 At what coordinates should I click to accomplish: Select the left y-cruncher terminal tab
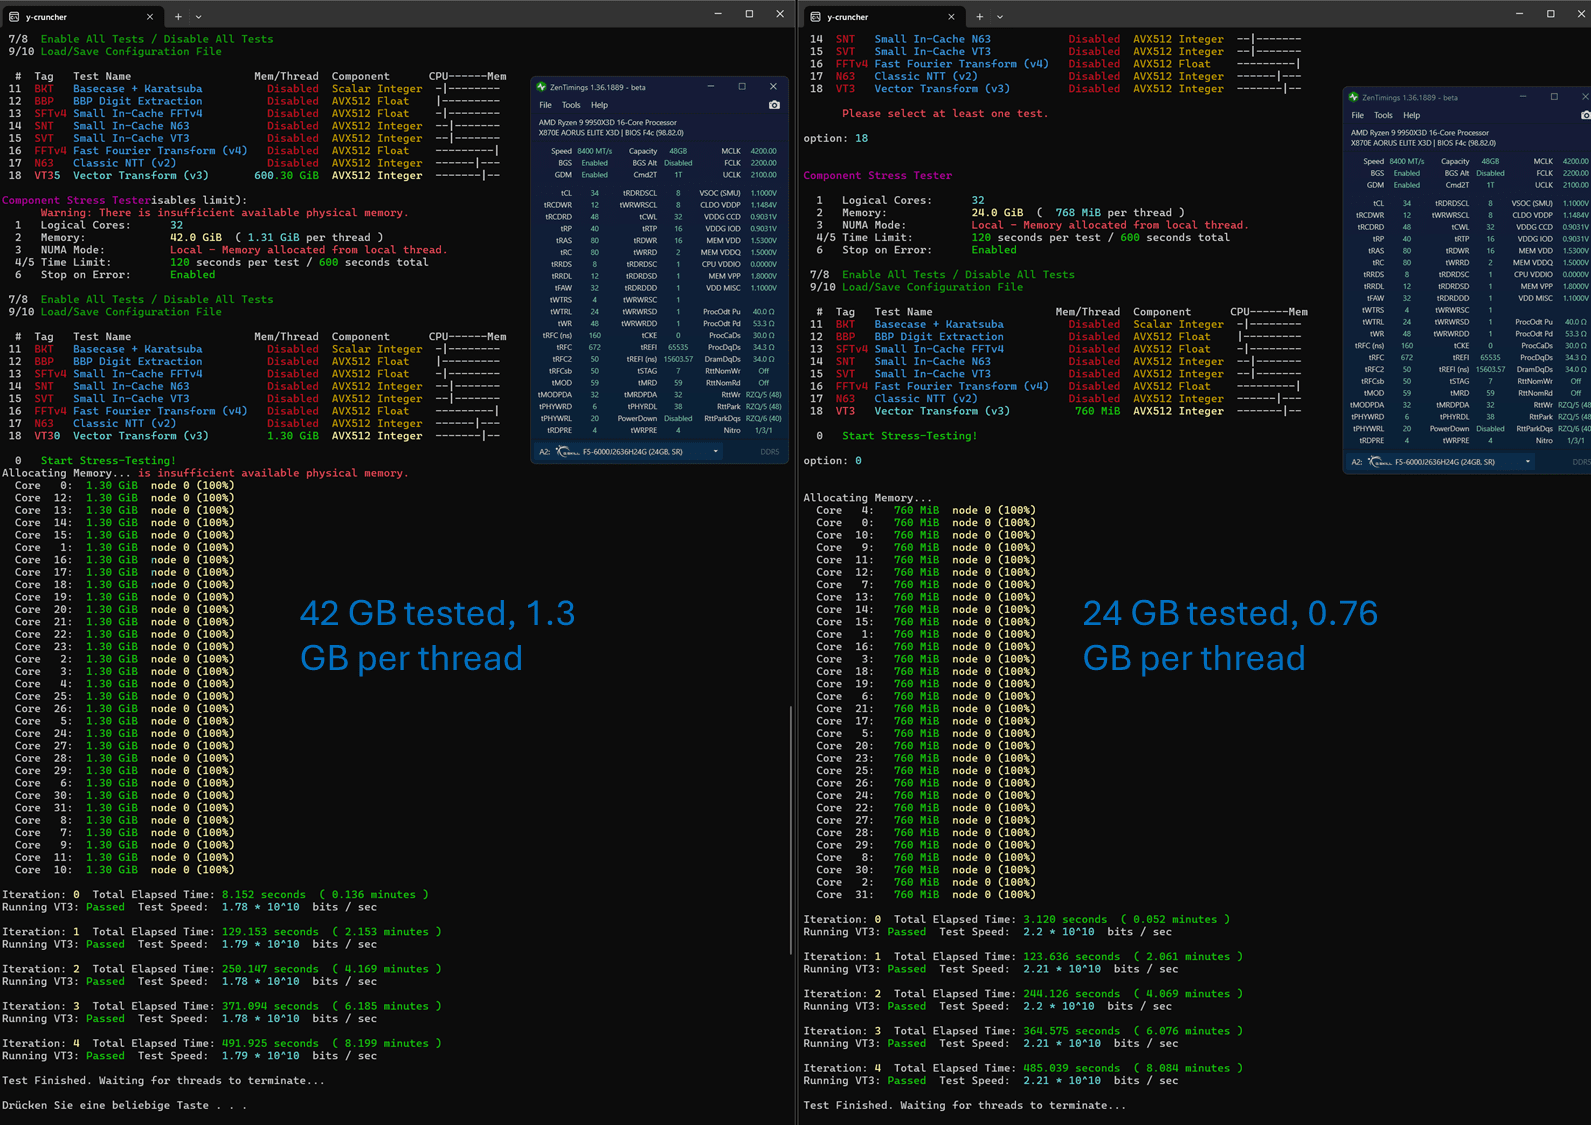[x=82, y=17]
